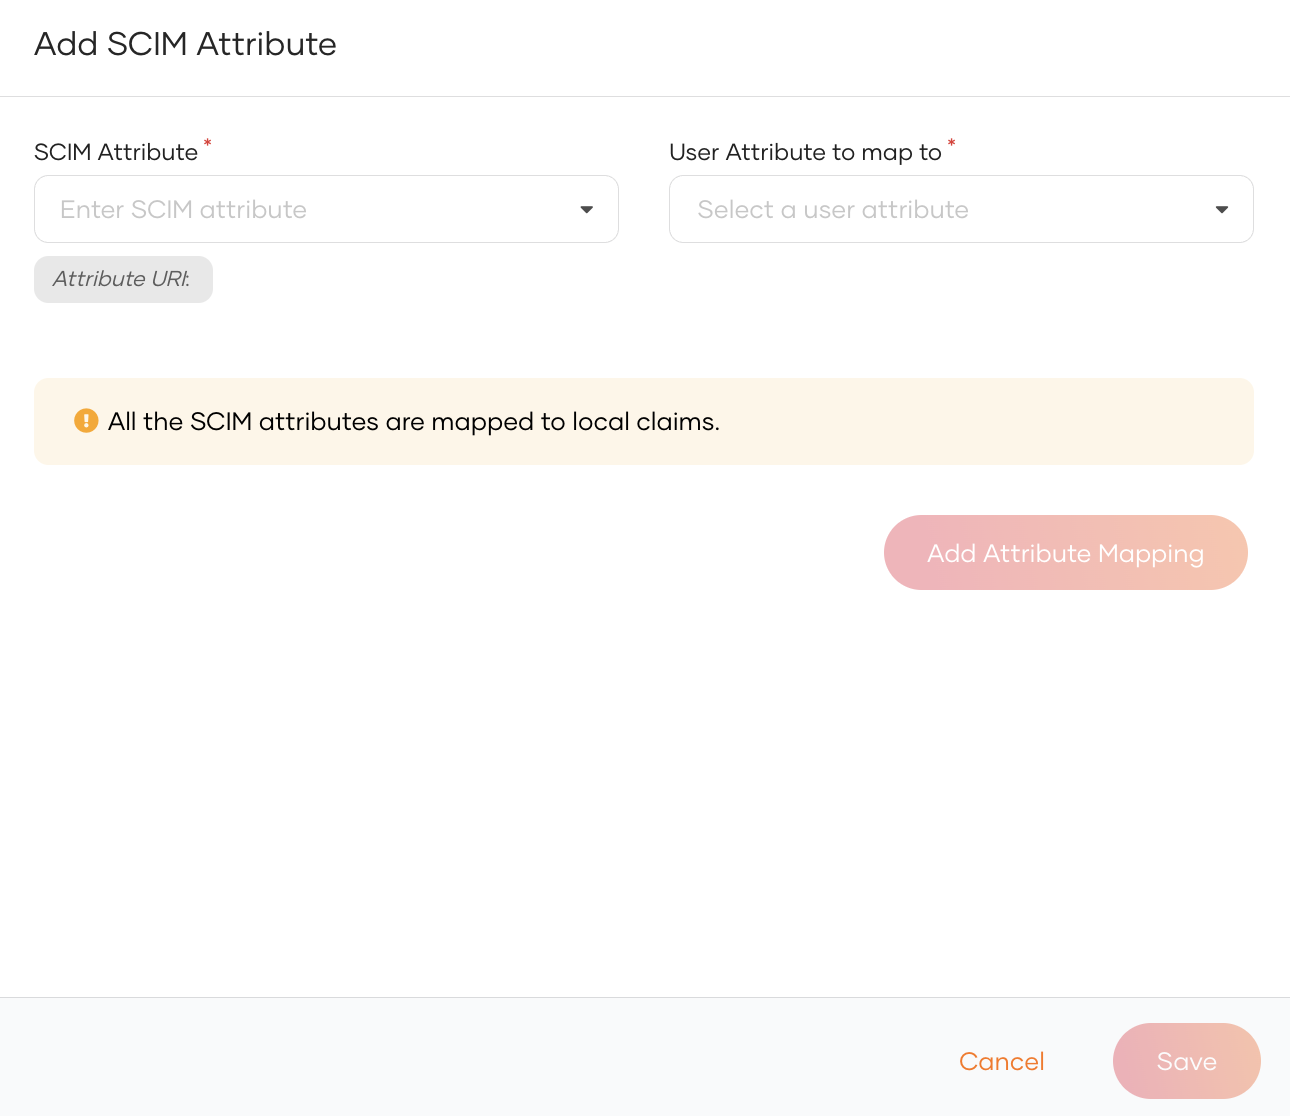Image resolution: width=1290 pixels, height=1116 pixels.
Task: Click the Cancel link
Action: click(x=1001, y=1061)
